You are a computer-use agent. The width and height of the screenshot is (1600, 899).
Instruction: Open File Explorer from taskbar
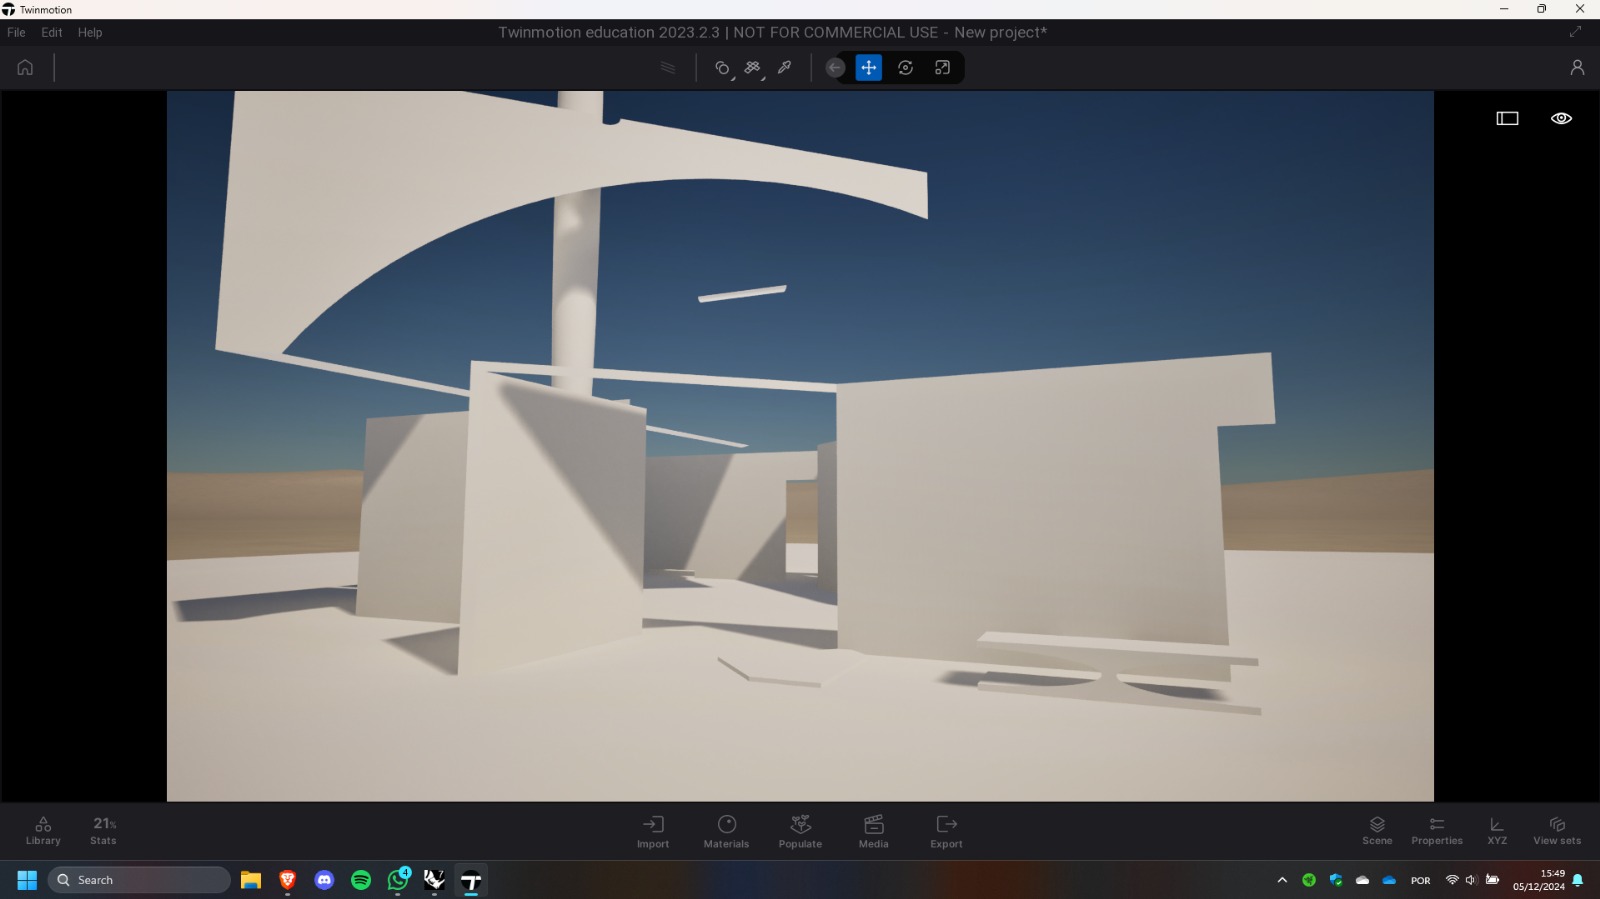[x=251, y=880]
